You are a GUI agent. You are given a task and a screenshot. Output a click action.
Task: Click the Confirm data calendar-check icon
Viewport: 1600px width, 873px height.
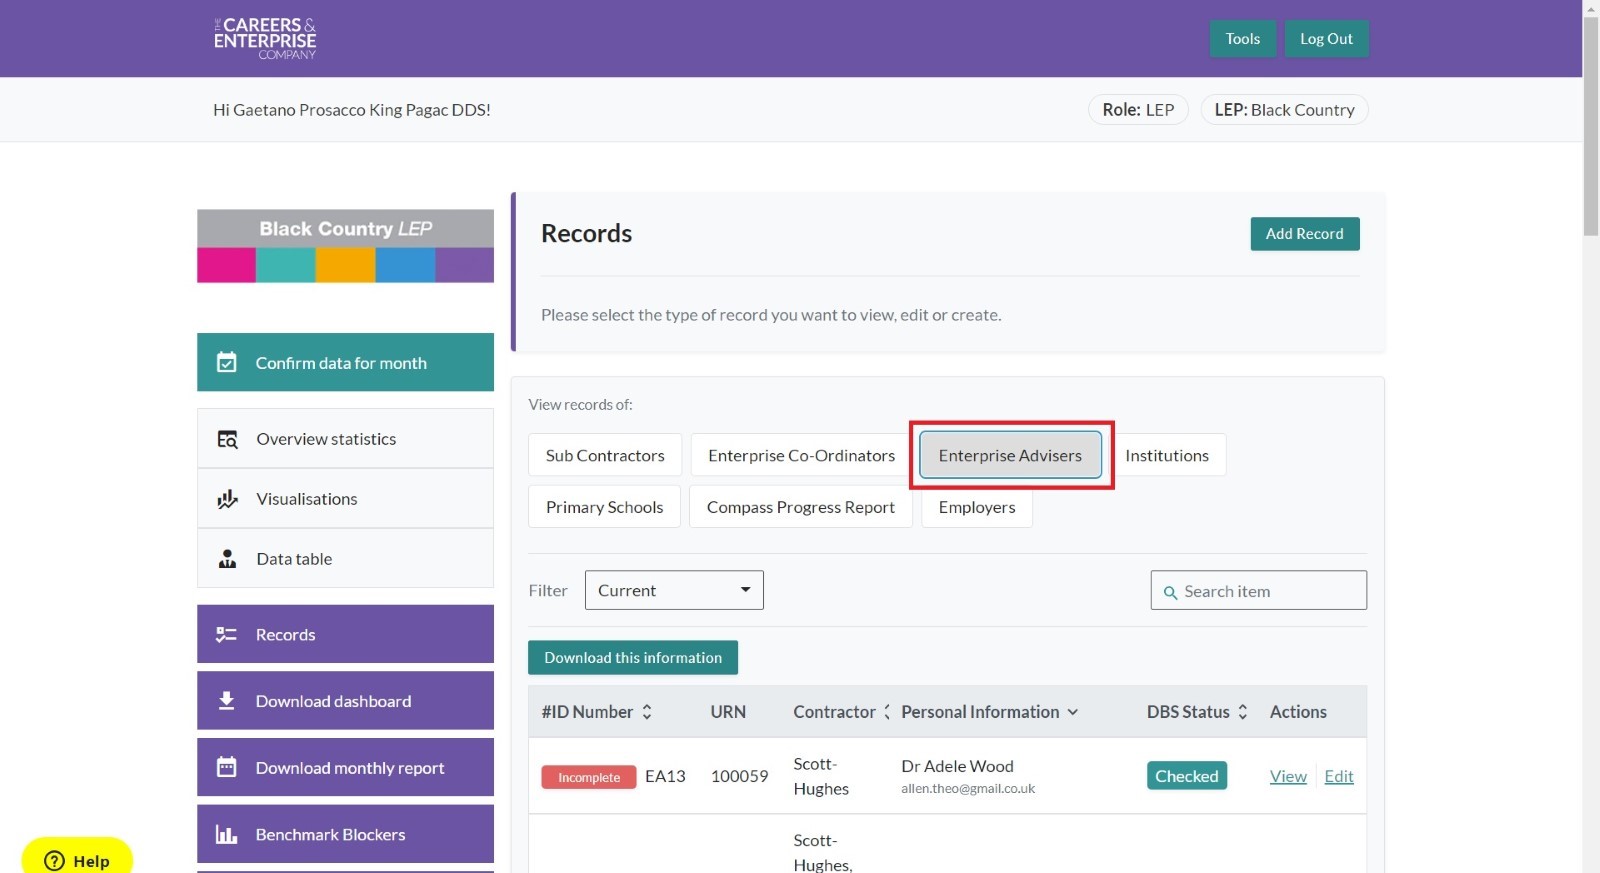[x=227, y=362]
